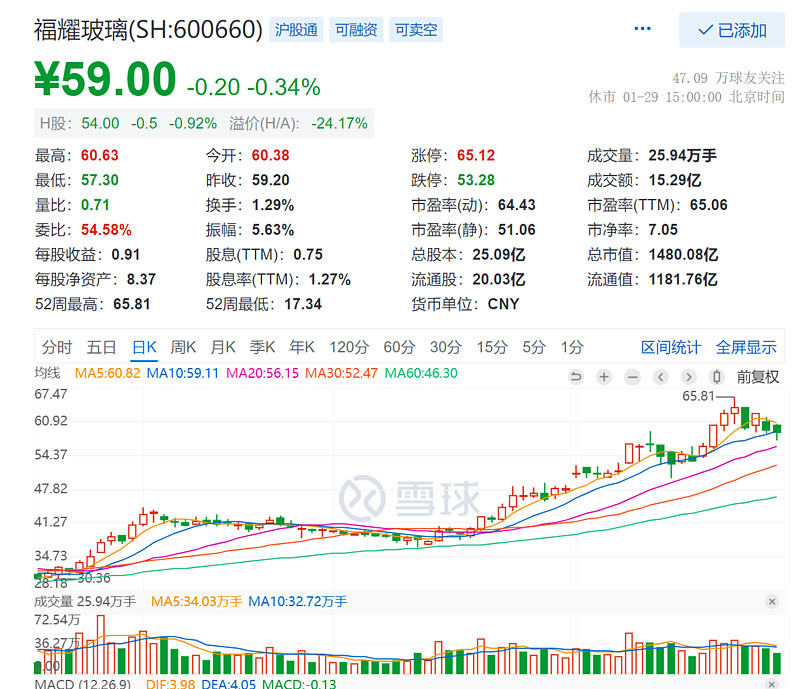Click the volume MA10:32.72万手 label
The image size is (800, 689).
pos(297,602)
